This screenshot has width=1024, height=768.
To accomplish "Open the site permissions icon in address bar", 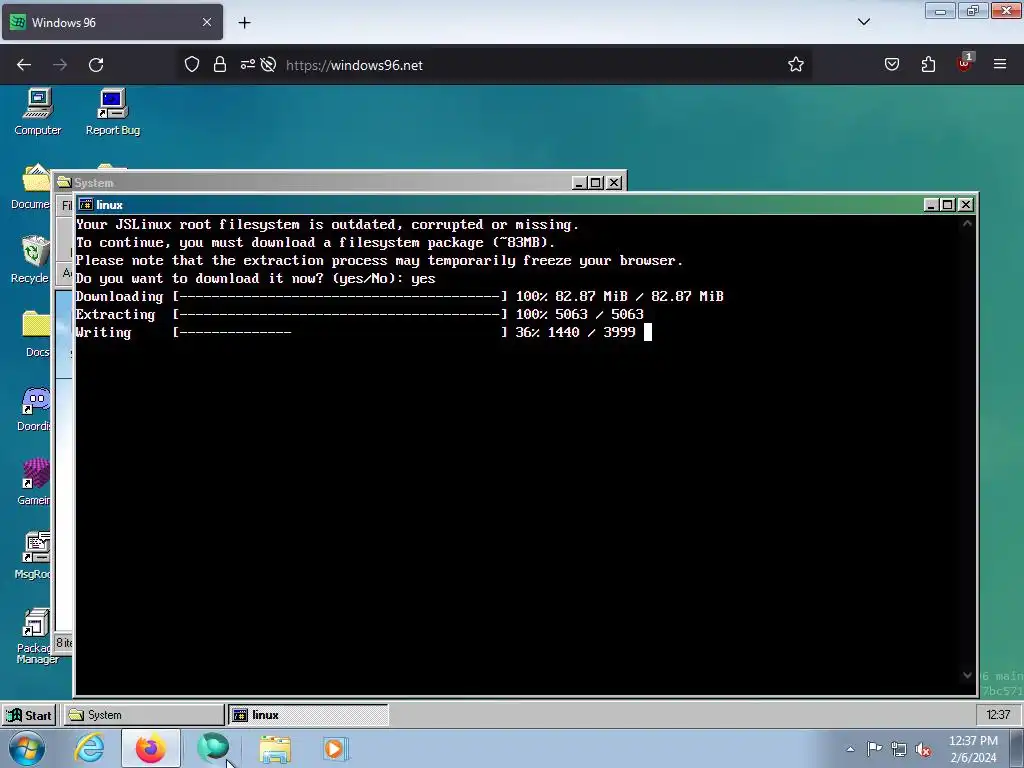I will (248, 65).
